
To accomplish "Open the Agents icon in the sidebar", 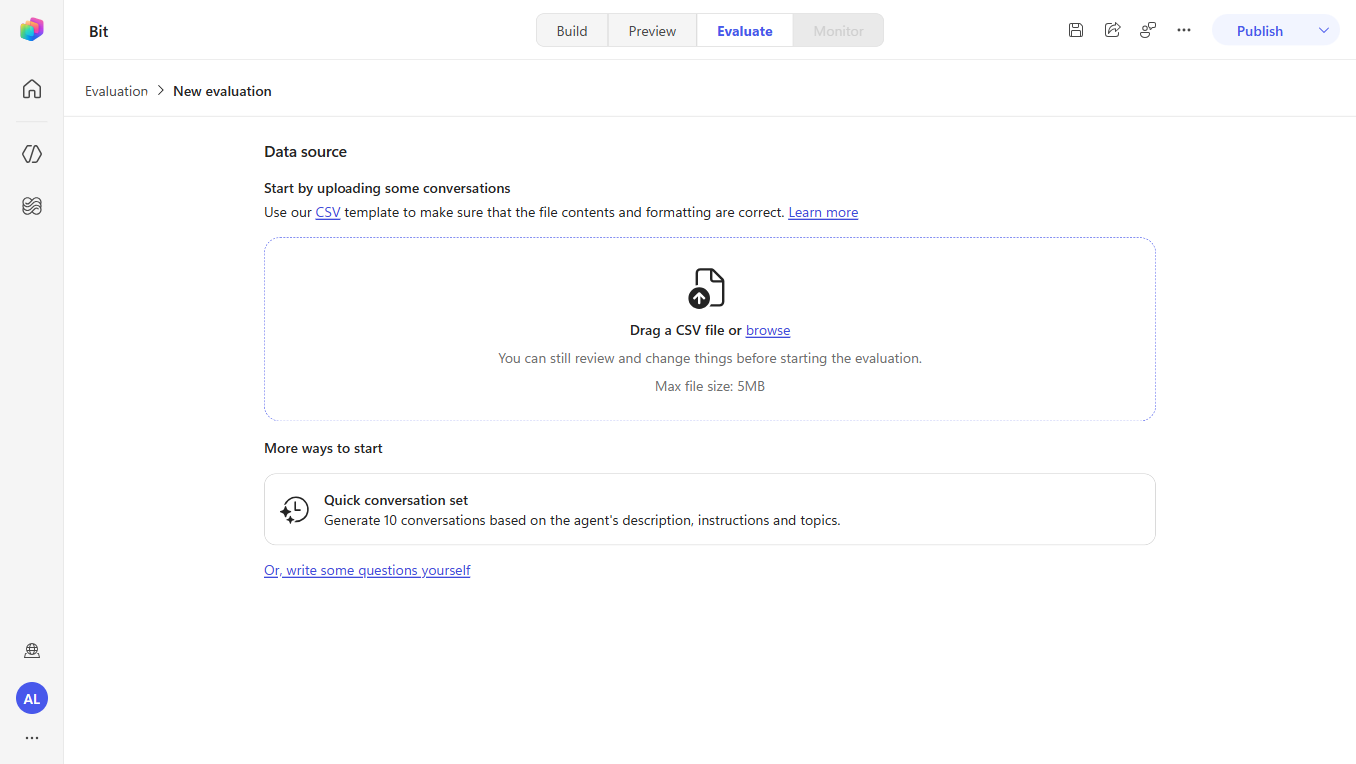I will 32,154.
